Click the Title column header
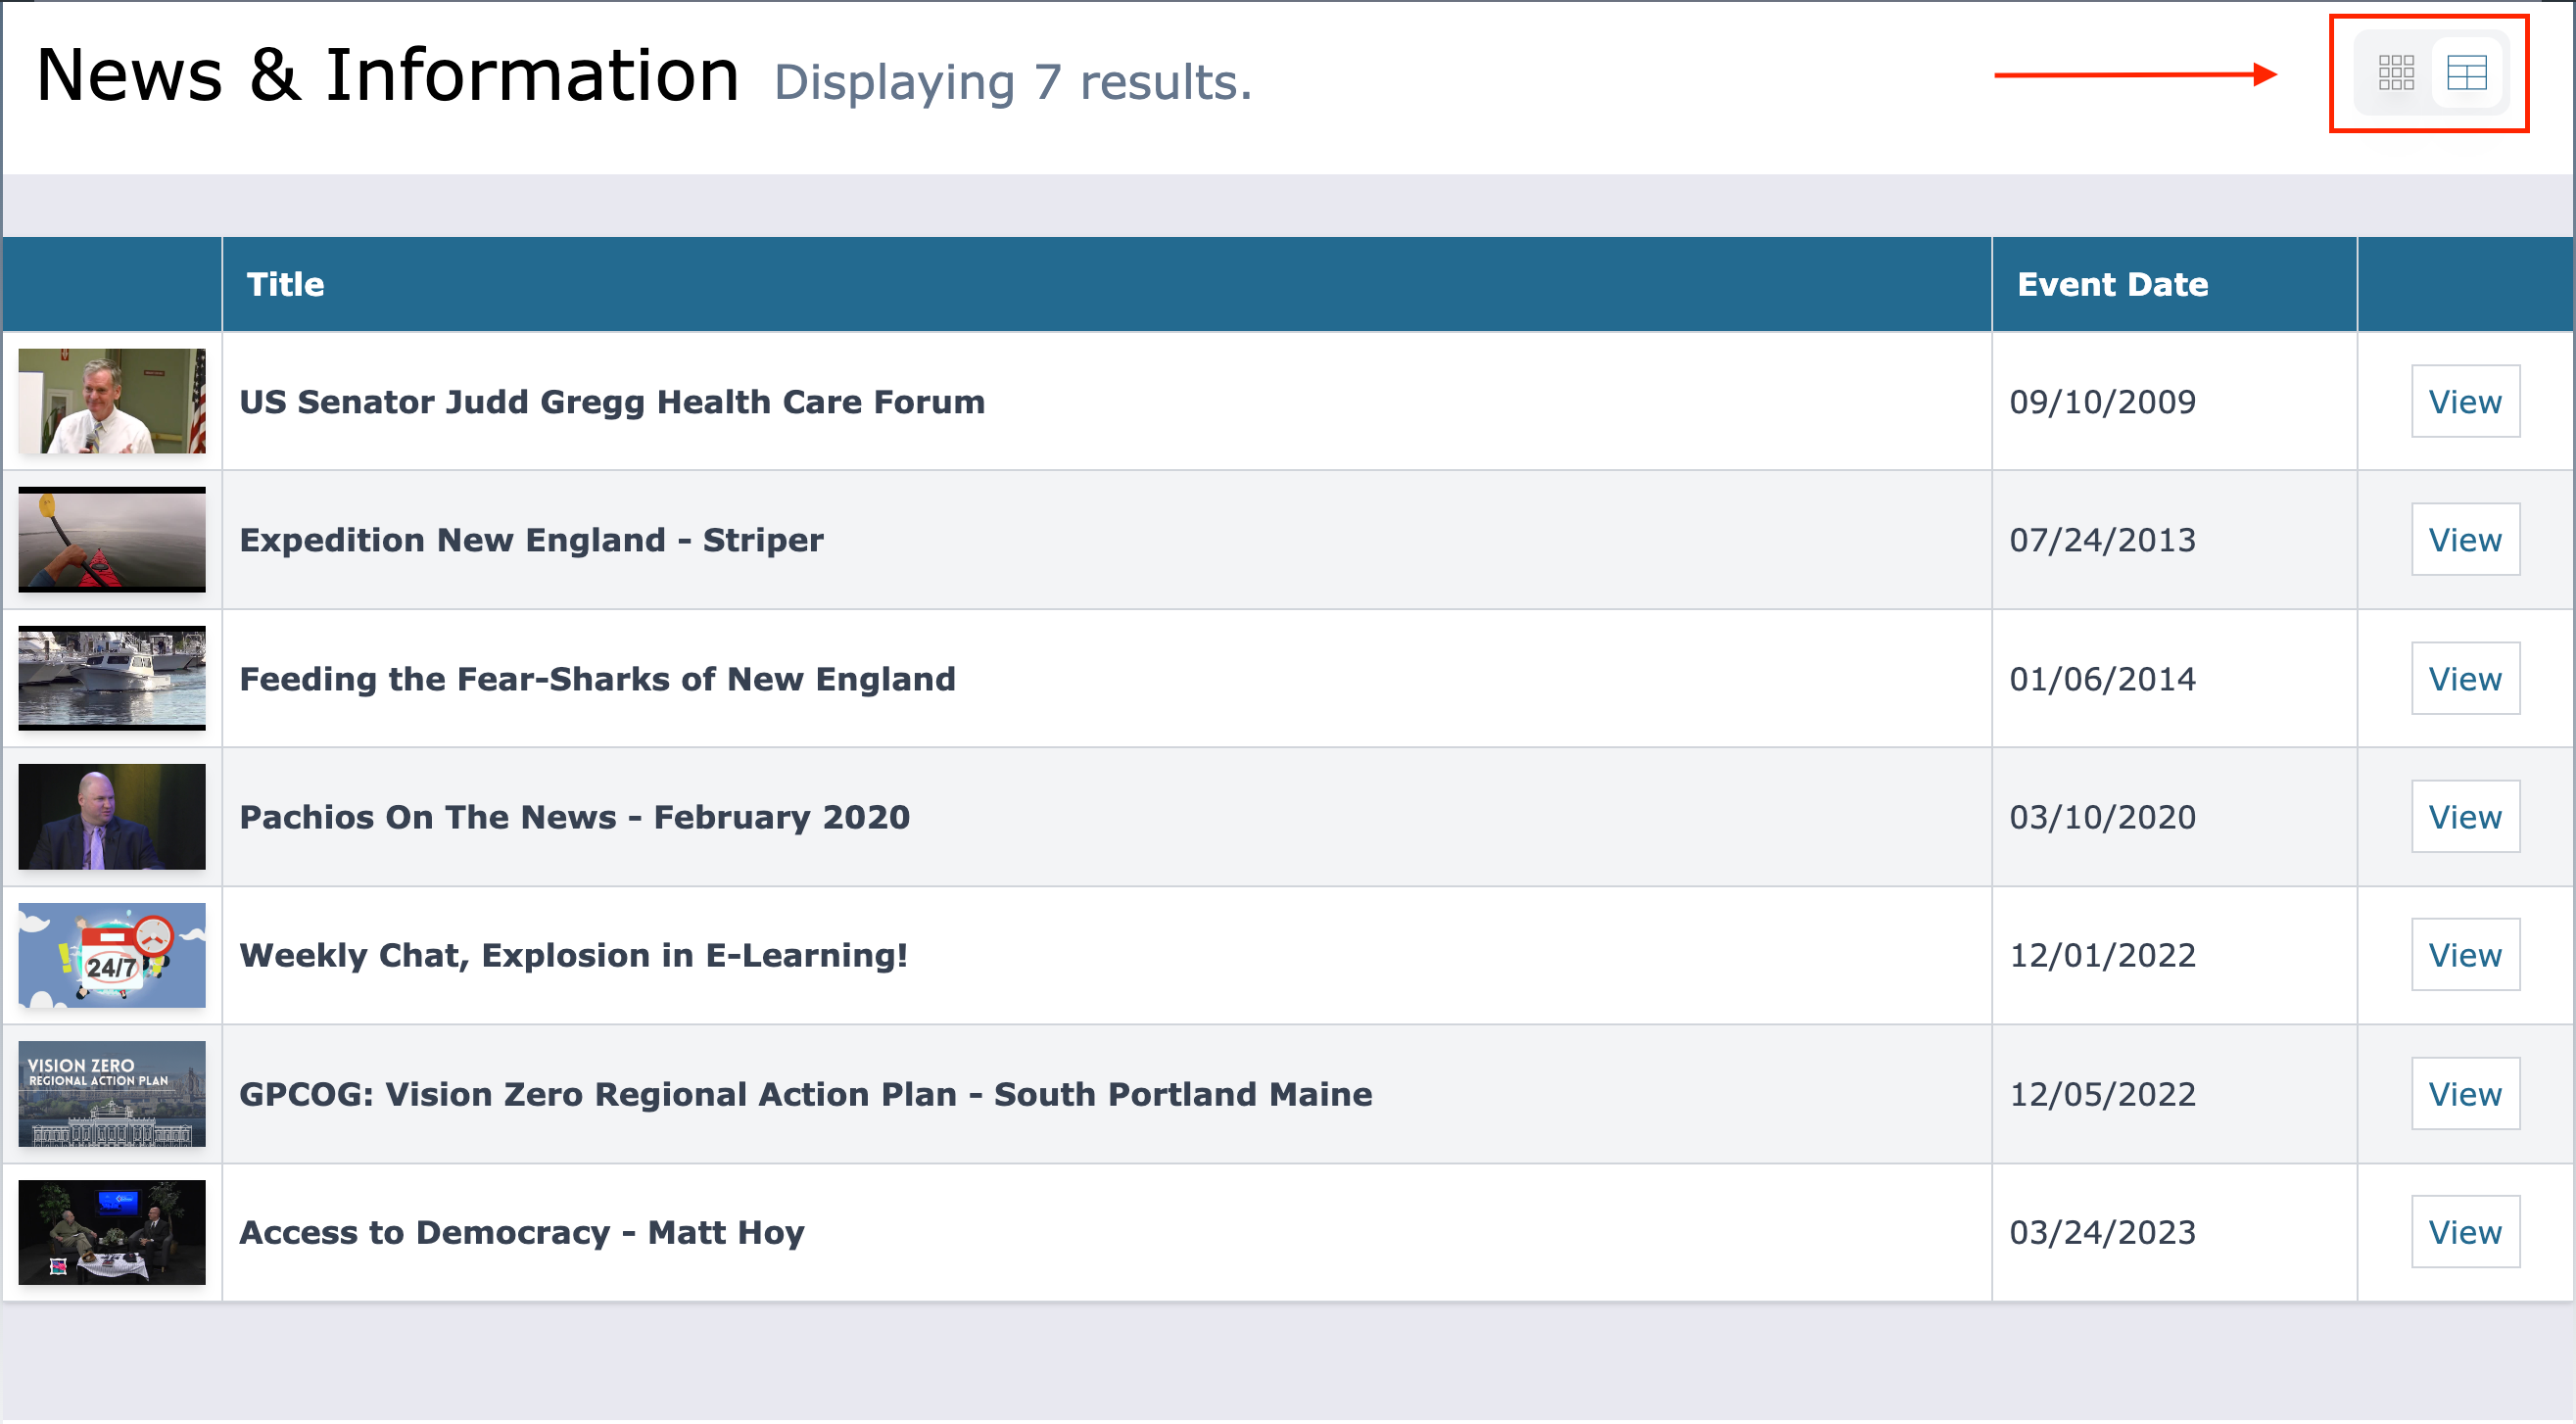2576x1424 pixels. (286, 285)
